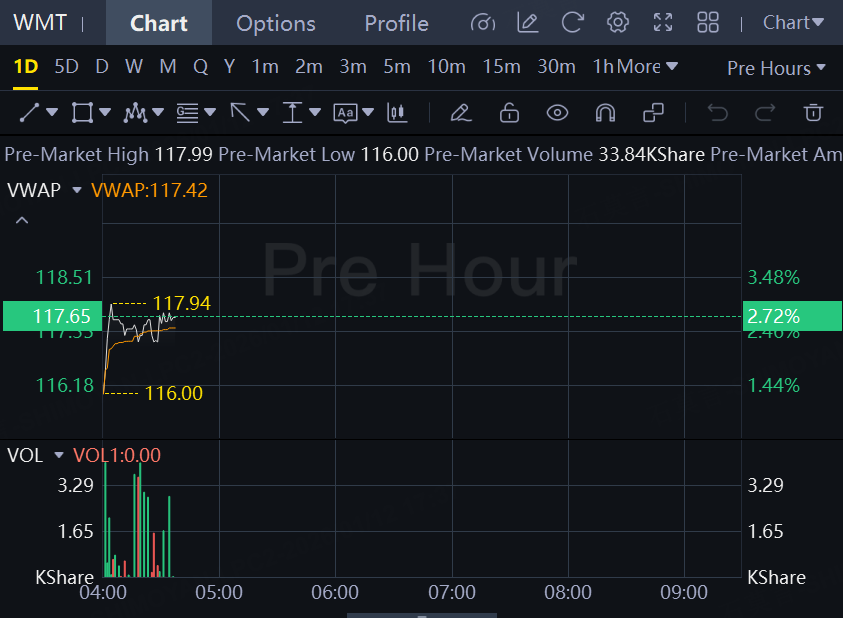Click the pencil draw tool in drawing toolbar

tap(460, 112)
